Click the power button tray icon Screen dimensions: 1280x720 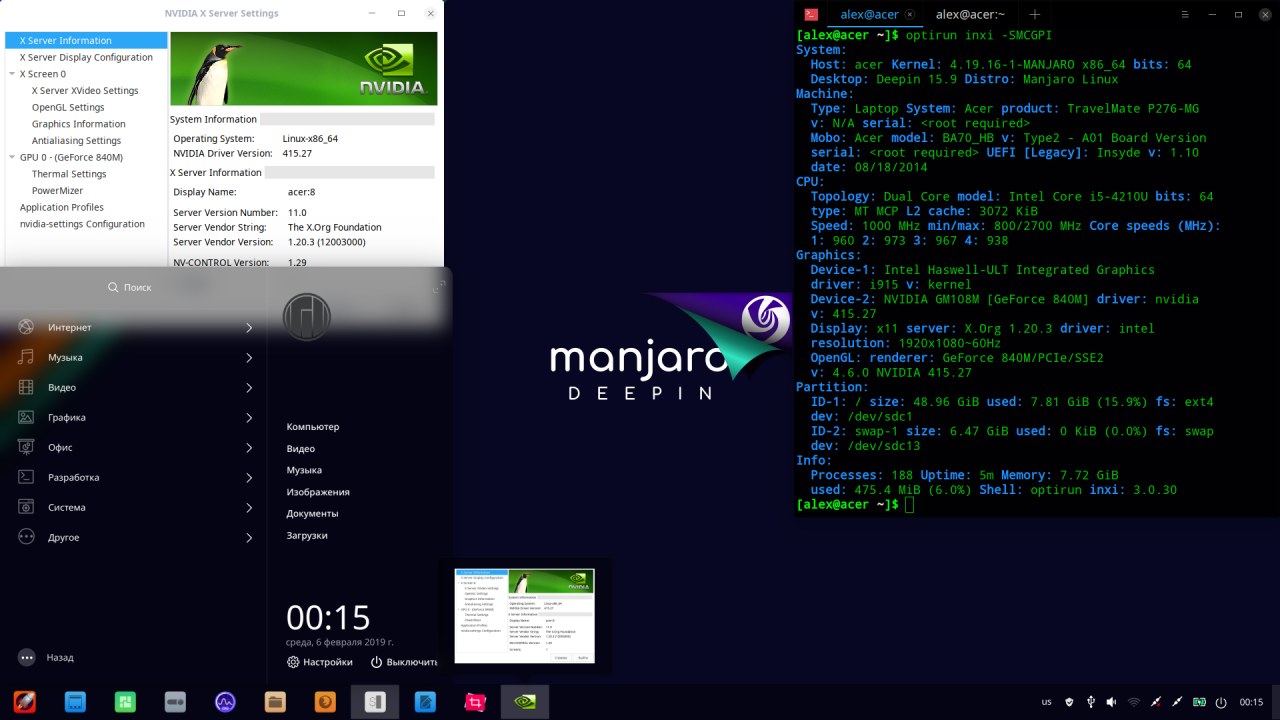coord(1221,702)
